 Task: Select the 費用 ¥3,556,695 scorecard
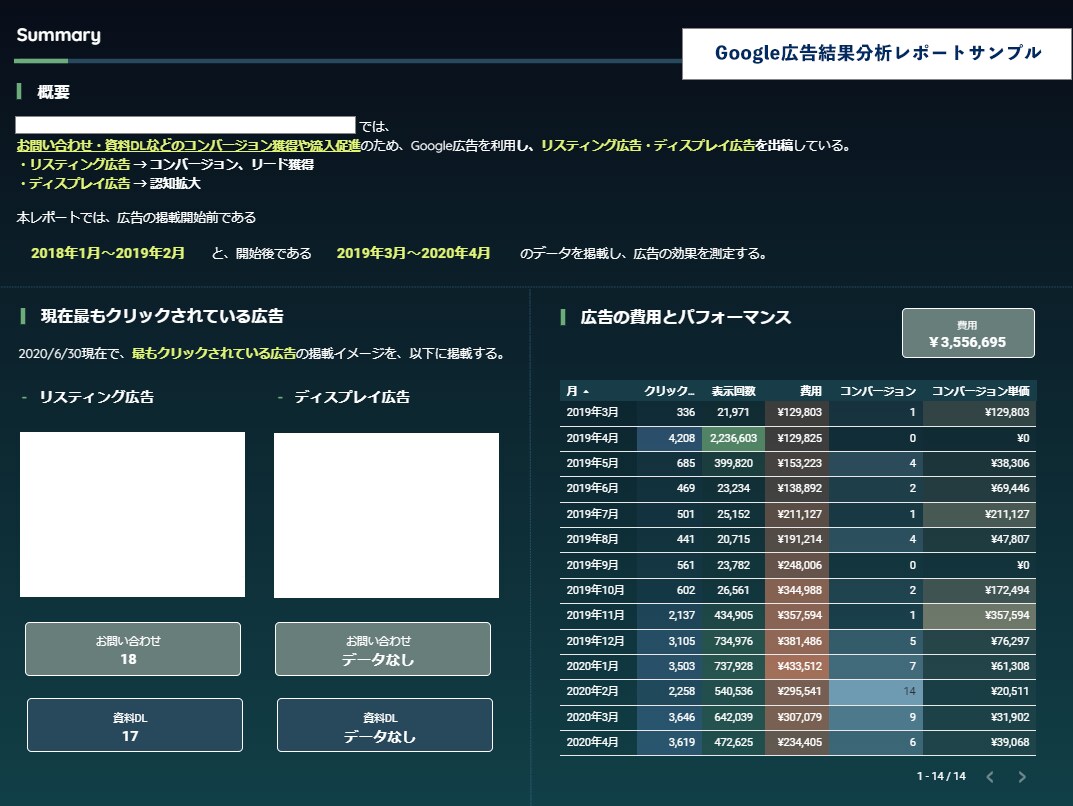968,333
